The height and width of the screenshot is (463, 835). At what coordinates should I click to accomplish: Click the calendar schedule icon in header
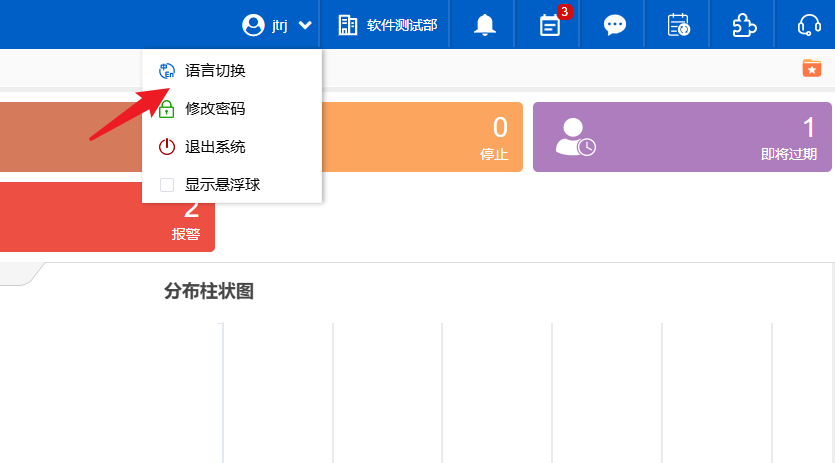[679, 25]
